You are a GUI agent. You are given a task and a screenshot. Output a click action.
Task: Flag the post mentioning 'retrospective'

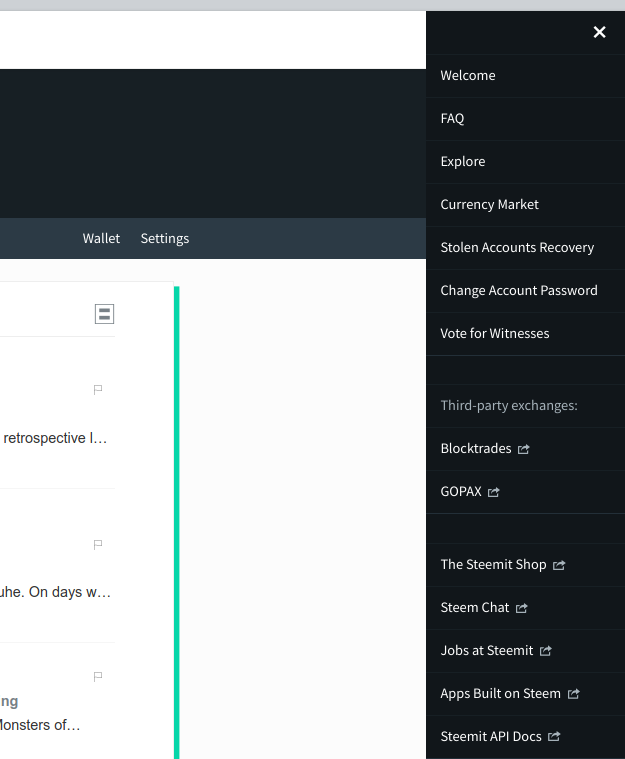tap(98, 390)
